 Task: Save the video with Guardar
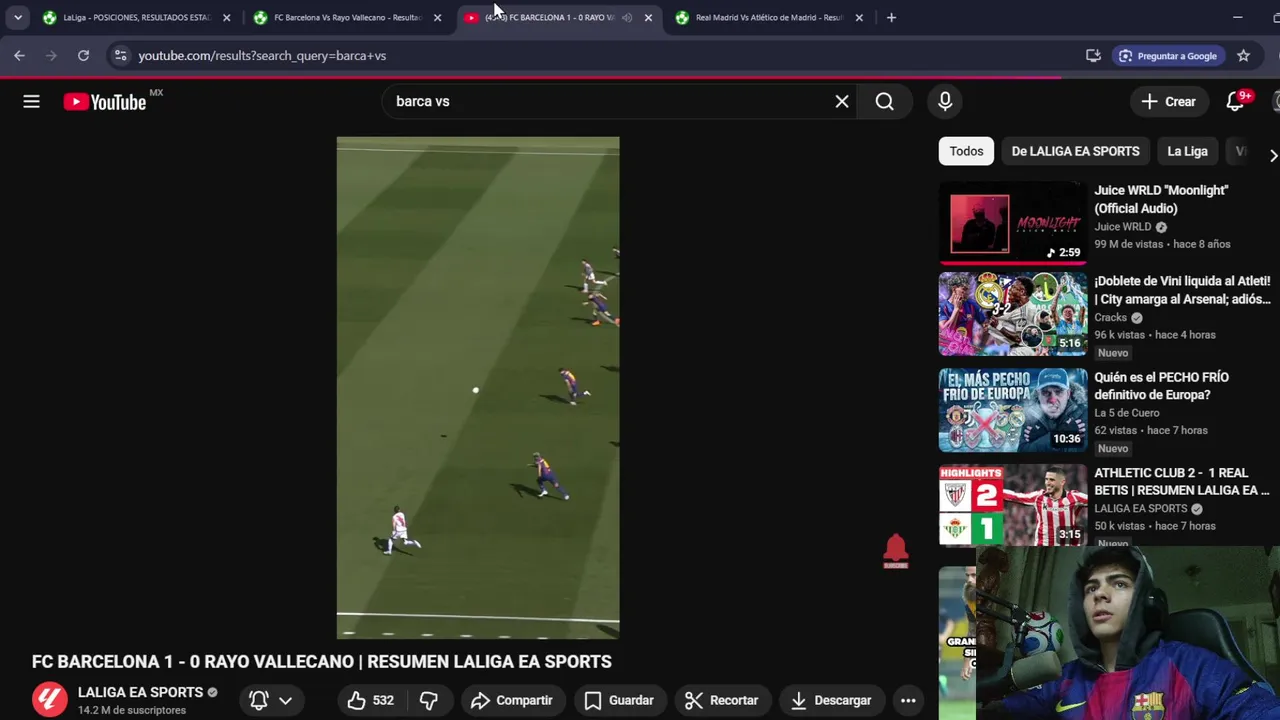[x=619, y=700]
